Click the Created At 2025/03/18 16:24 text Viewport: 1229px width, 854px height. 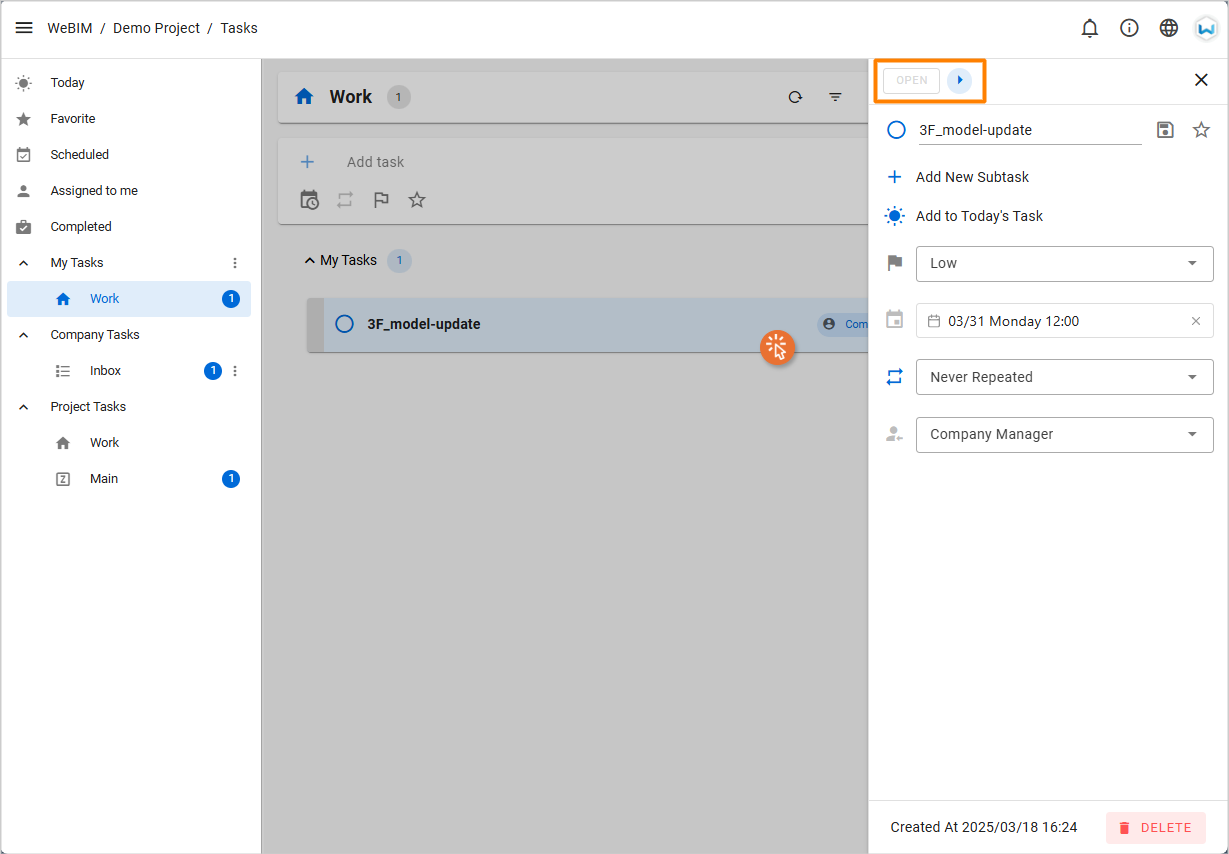(x=984, y=827)
